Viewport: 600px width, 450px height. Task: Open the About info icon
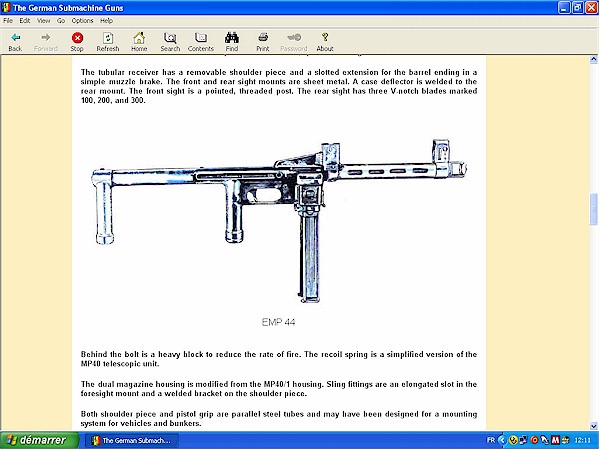coord(324,41)
